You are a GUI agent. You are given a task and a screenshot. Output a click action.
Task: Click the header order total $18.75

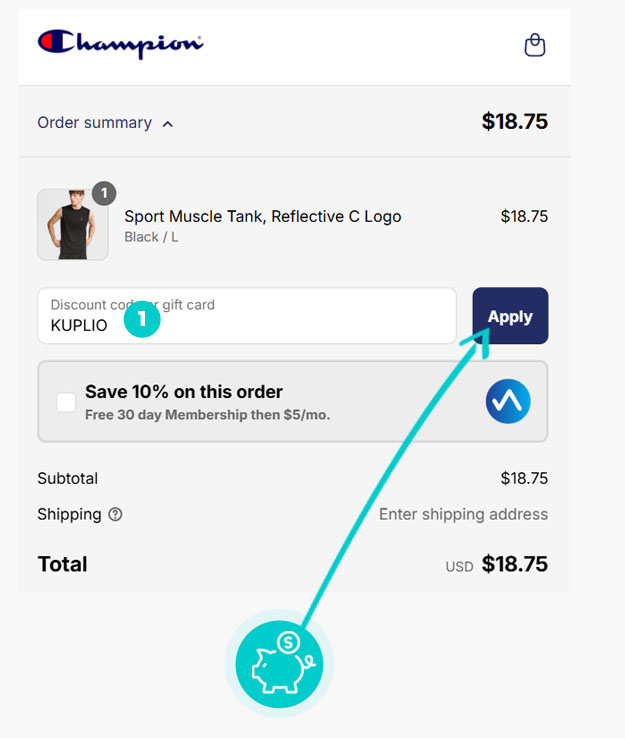click(x=514, y=122)
